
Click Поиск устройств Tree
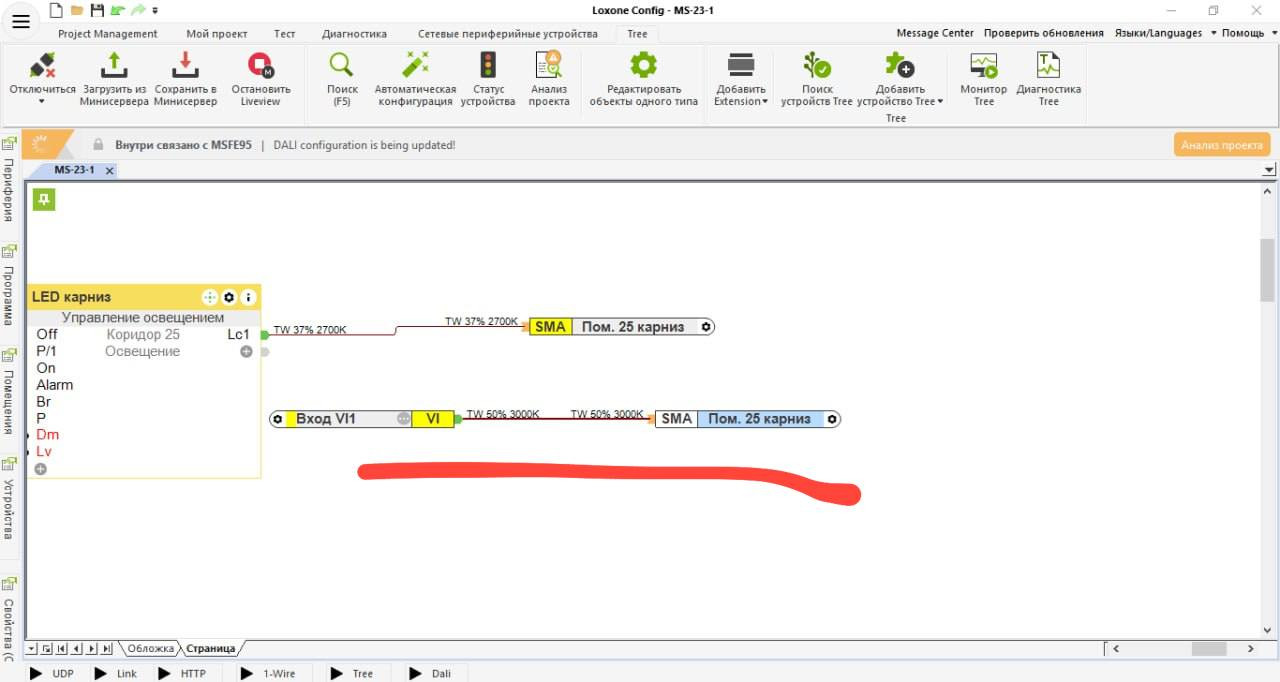pyautogui.click(x=817, y=79)
